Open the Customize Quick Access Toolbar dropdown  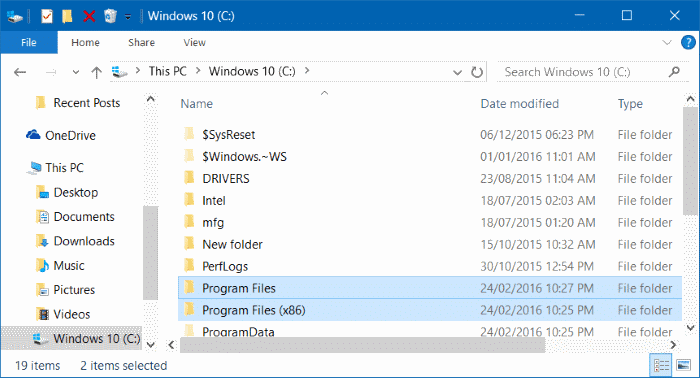point(128,17)
